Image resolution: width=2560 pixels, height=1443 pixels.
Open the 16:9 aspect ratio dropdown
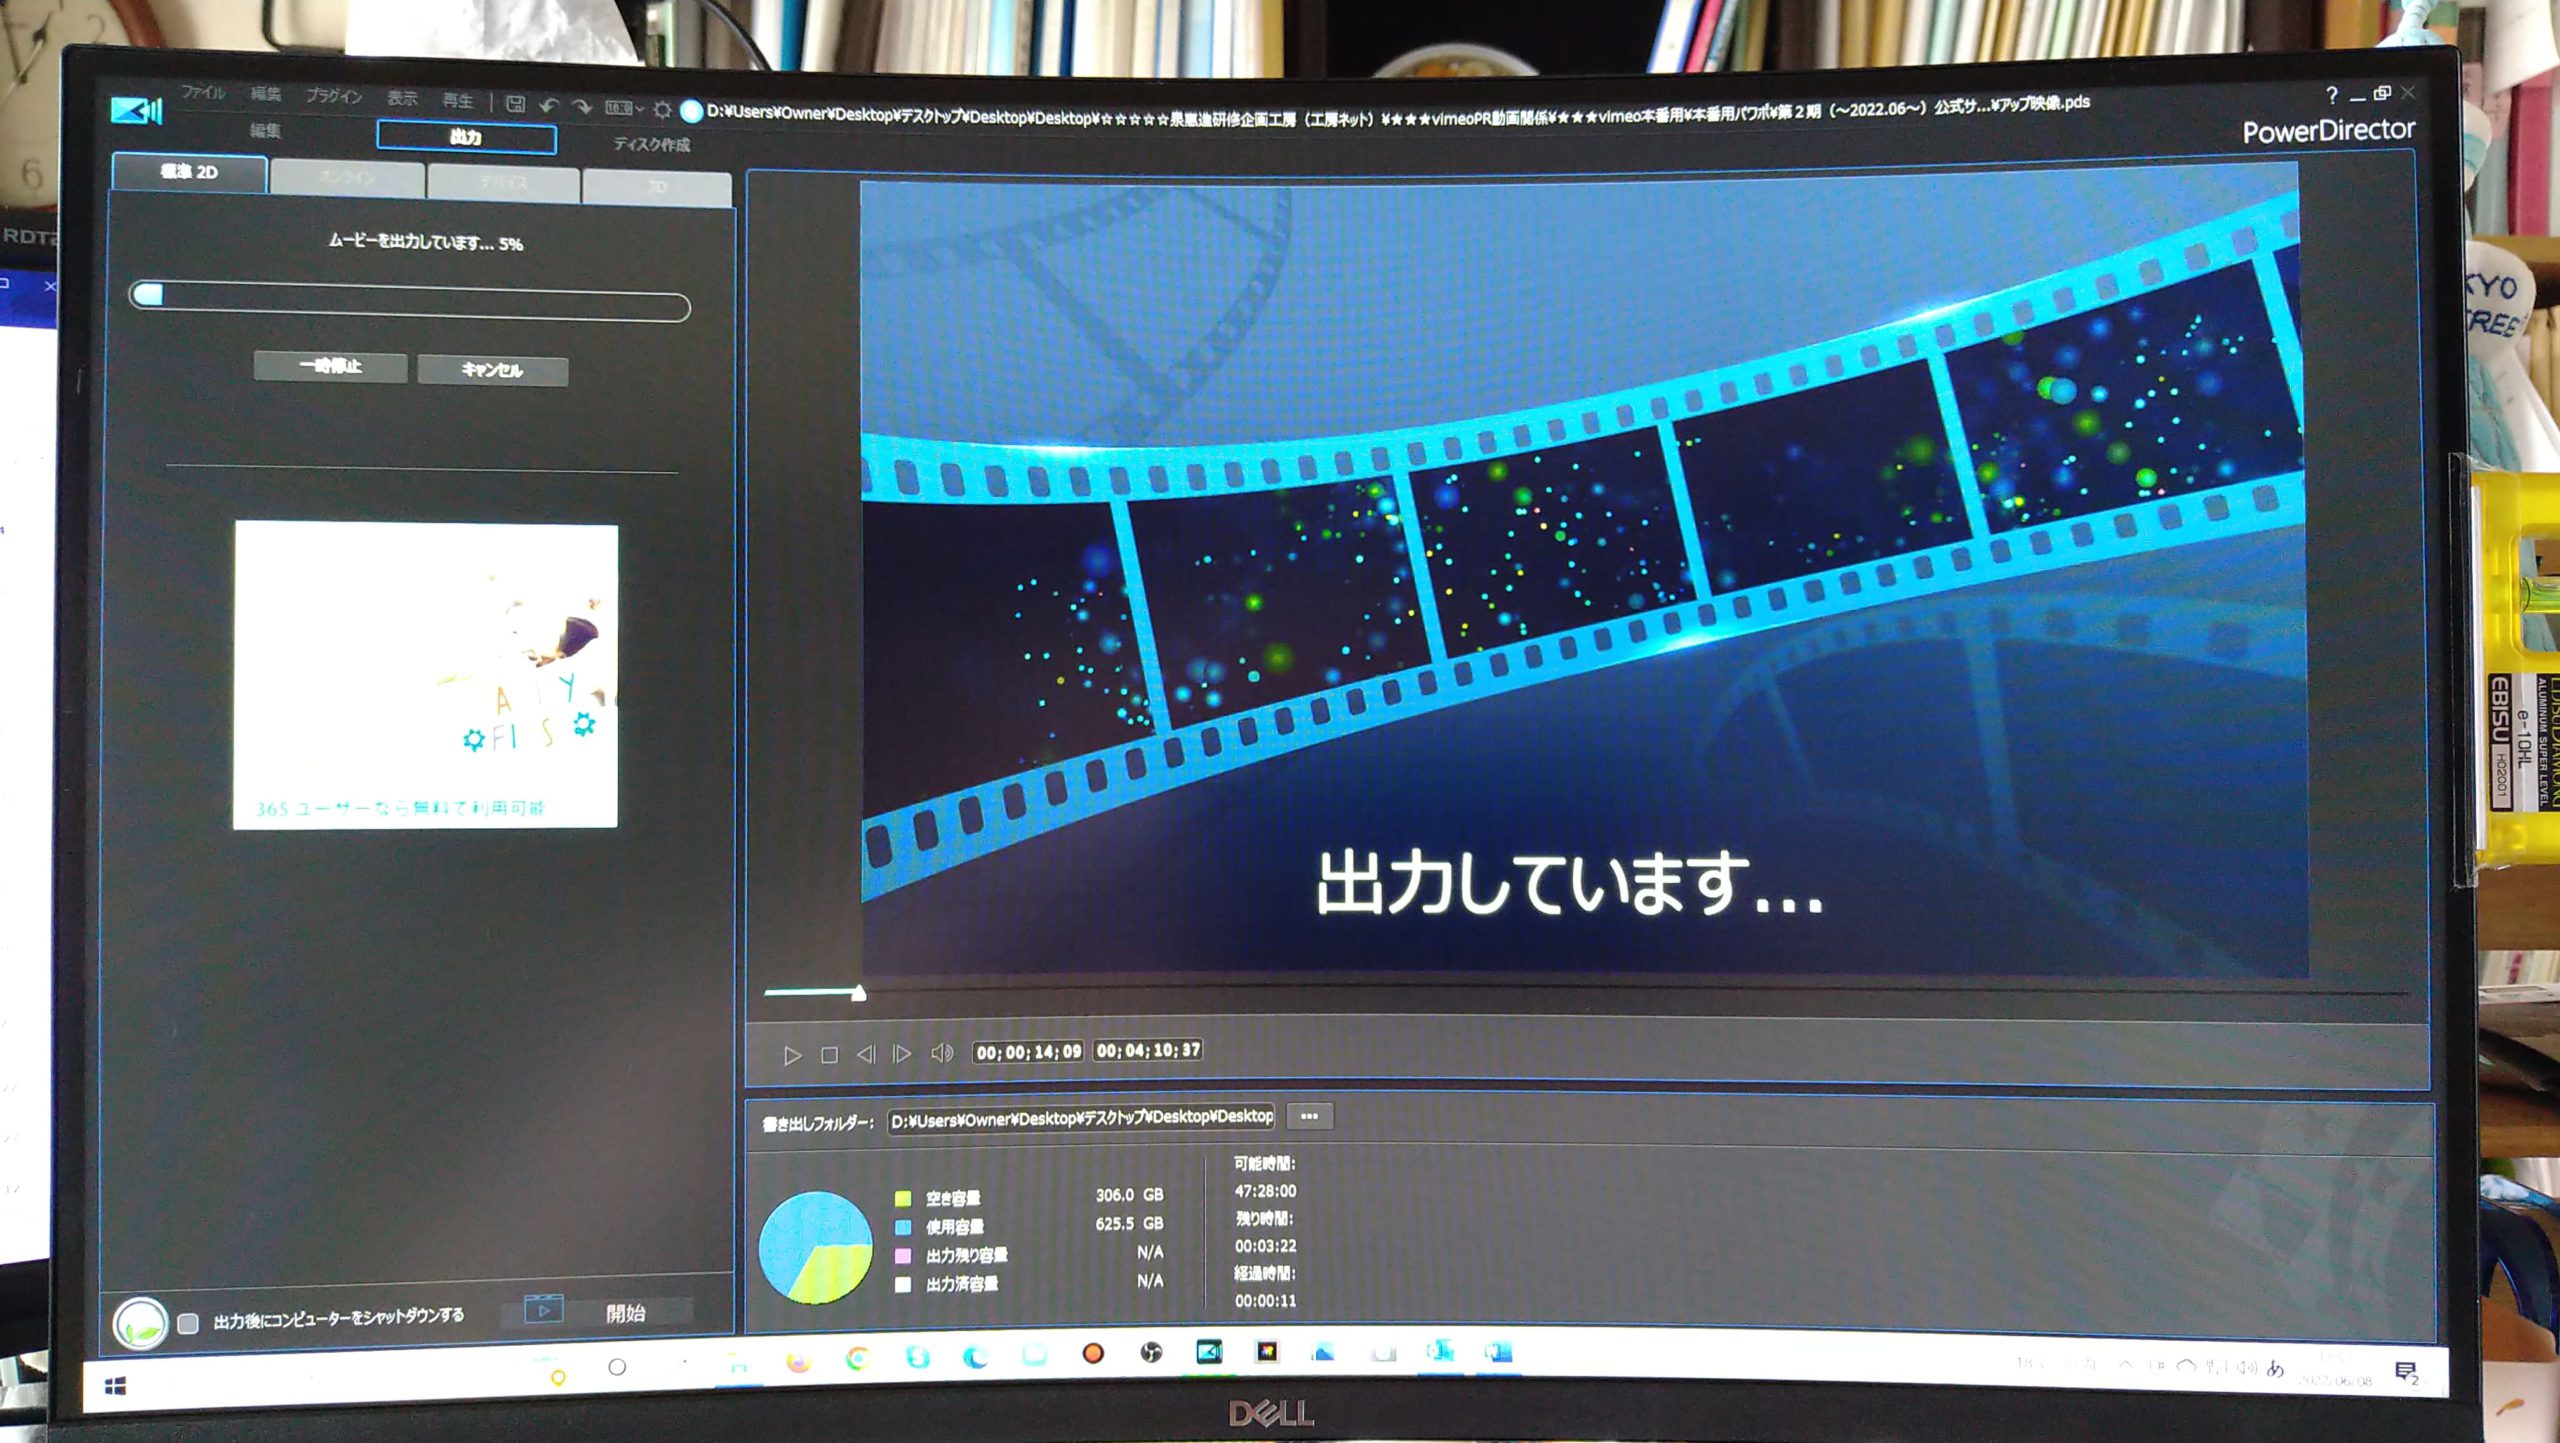pos(624,107)
